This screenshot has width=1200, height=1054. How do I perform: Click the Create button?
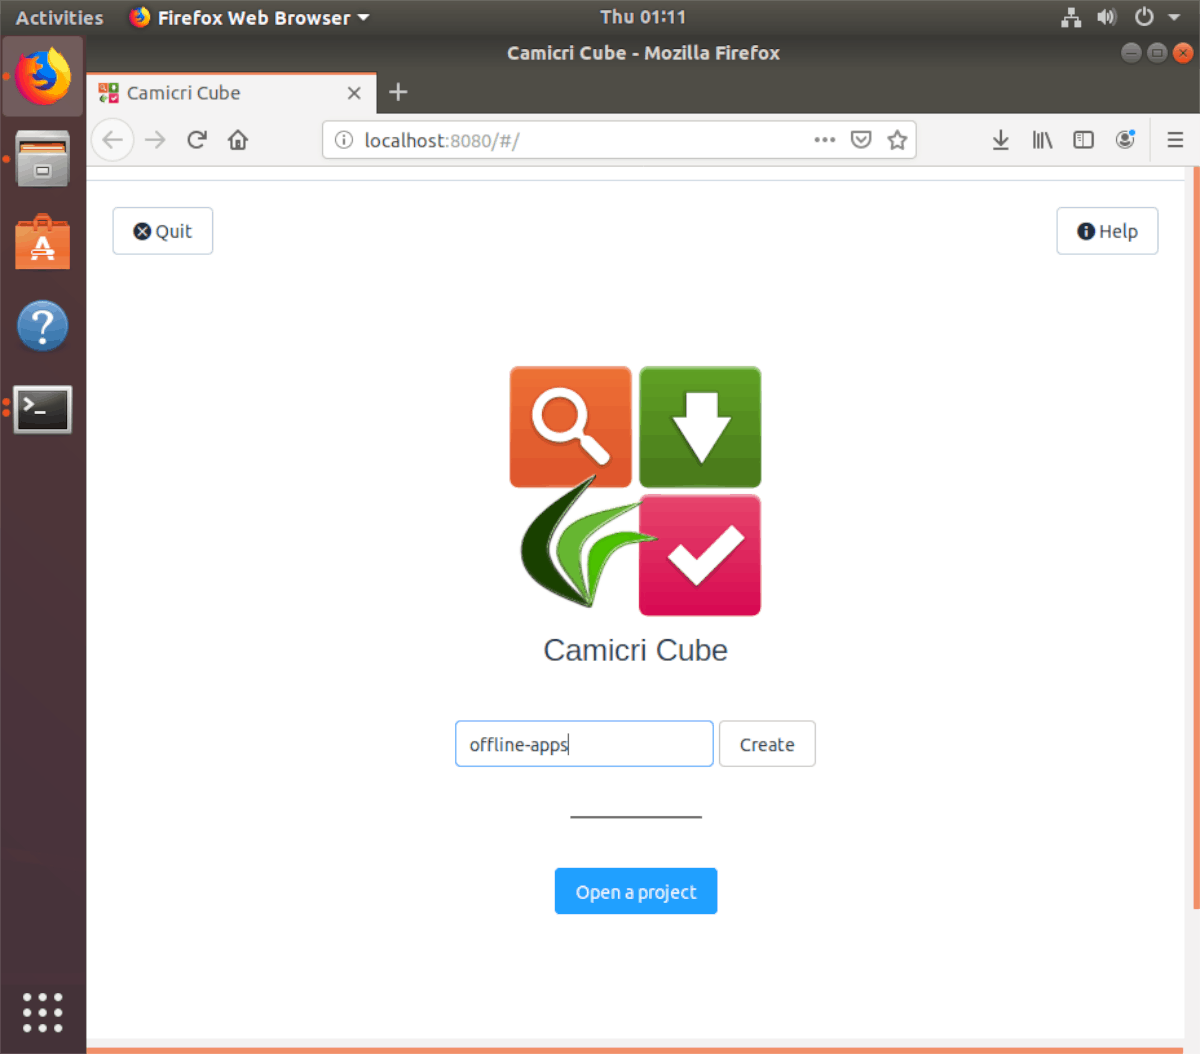pos(766,744)
